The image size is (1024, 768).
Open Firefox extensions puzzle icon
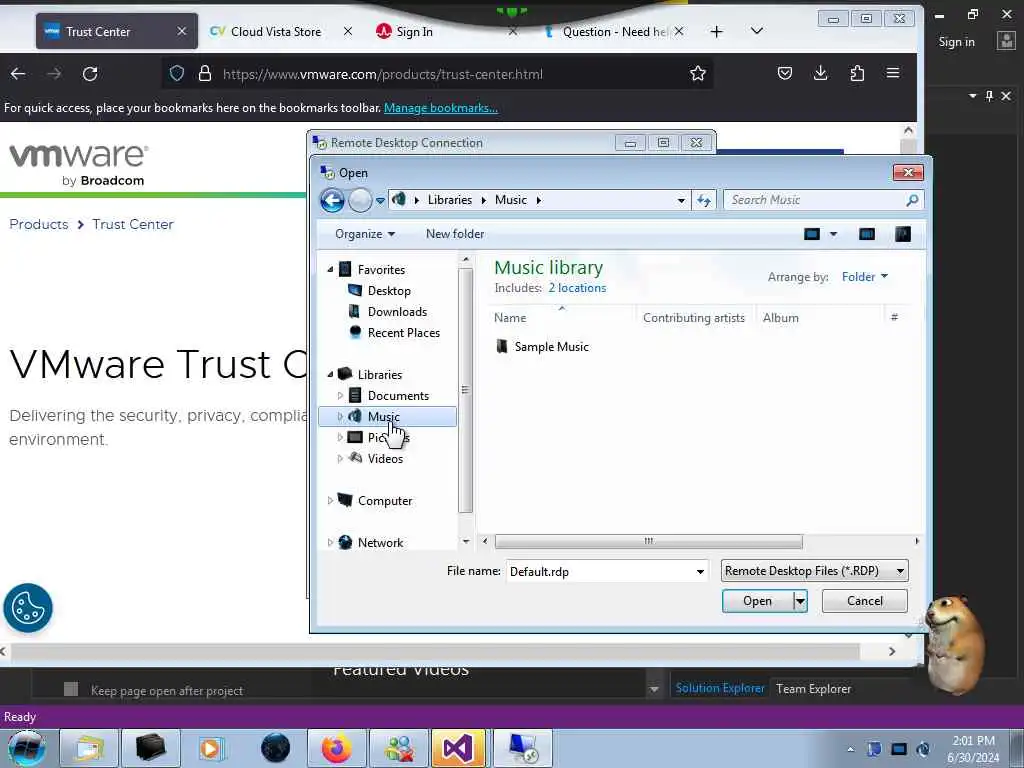(x=857, y=73)
